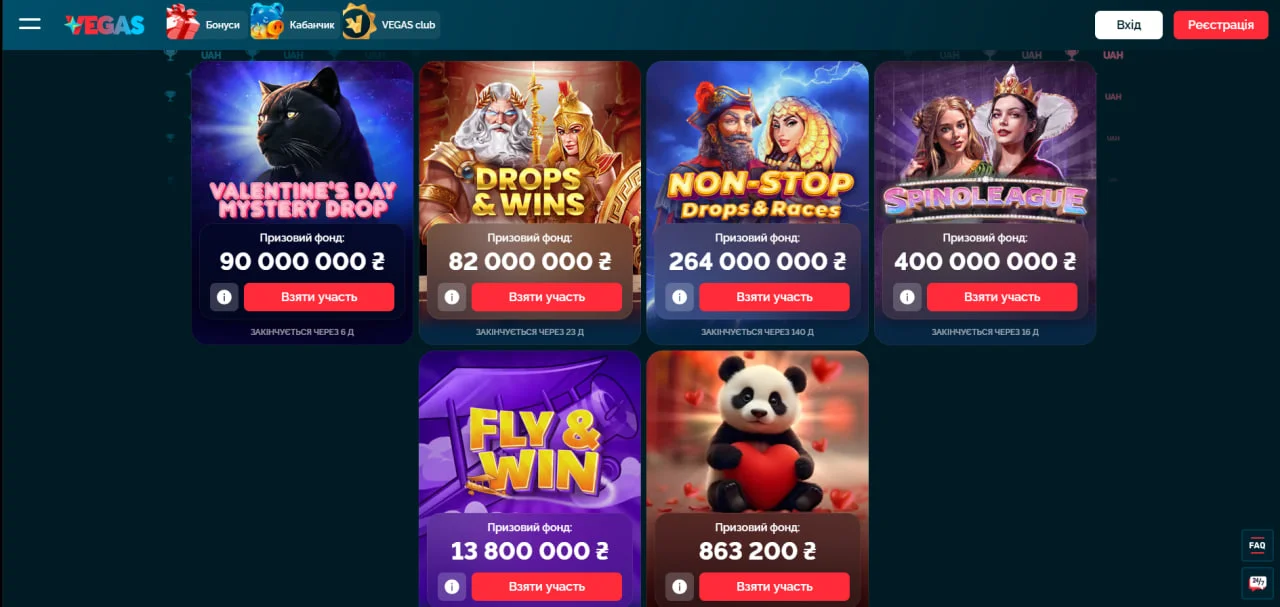Open Бонуси gift box item

tap(205, 24)
